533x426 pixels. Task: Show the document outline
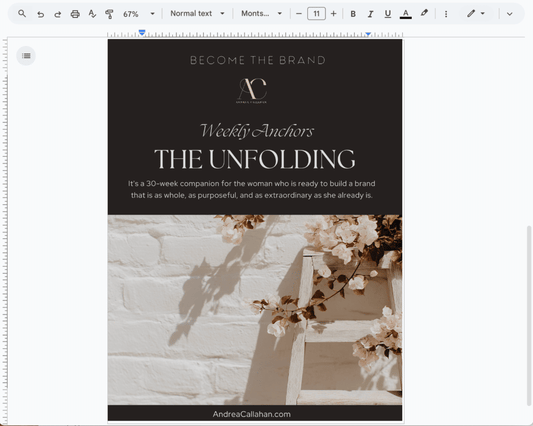click(x=26, y=55)
